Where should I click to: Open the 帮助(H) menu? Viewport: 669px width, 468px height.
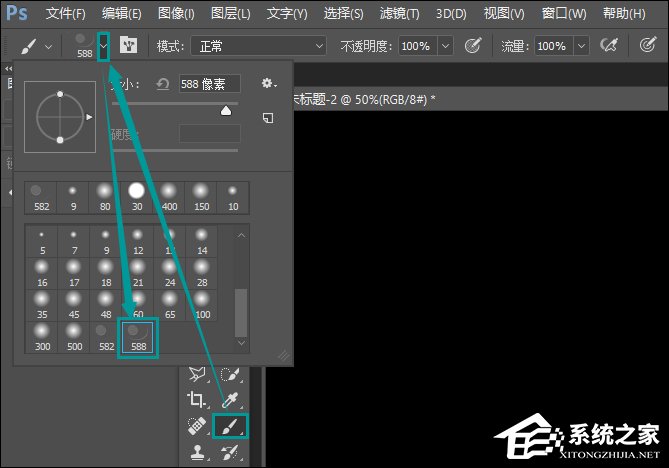pos(624,14)
